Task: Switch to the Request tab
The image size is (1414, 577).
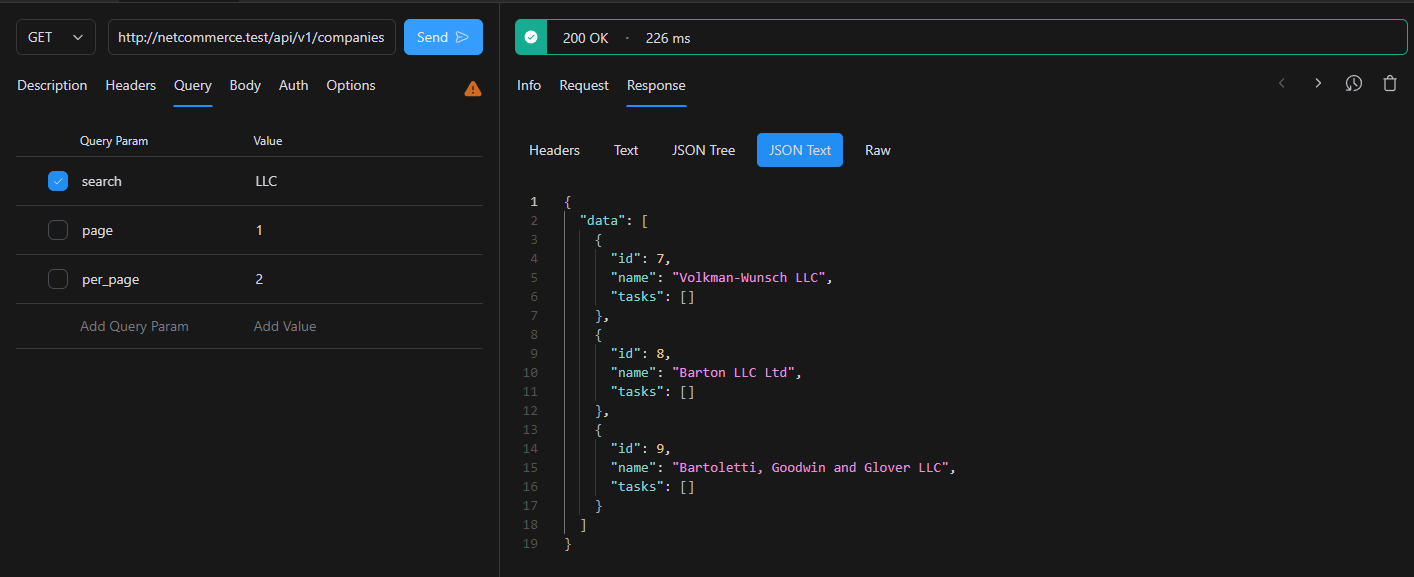Action: [583, 85]
